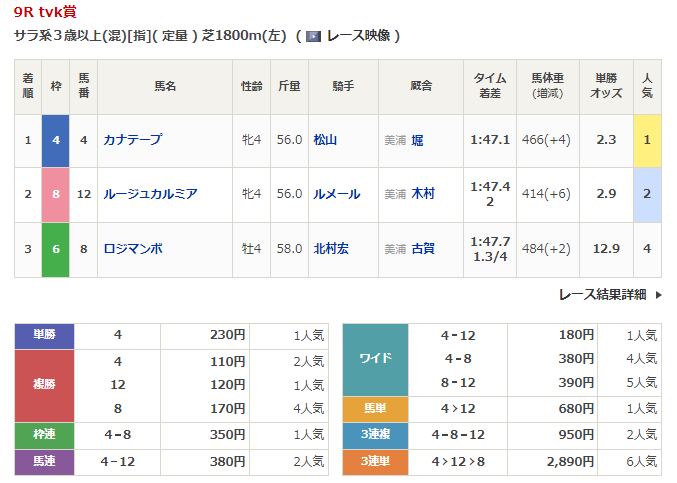Click blue frame number 4 box
This screenshot has width=677, height=483.
55,140
